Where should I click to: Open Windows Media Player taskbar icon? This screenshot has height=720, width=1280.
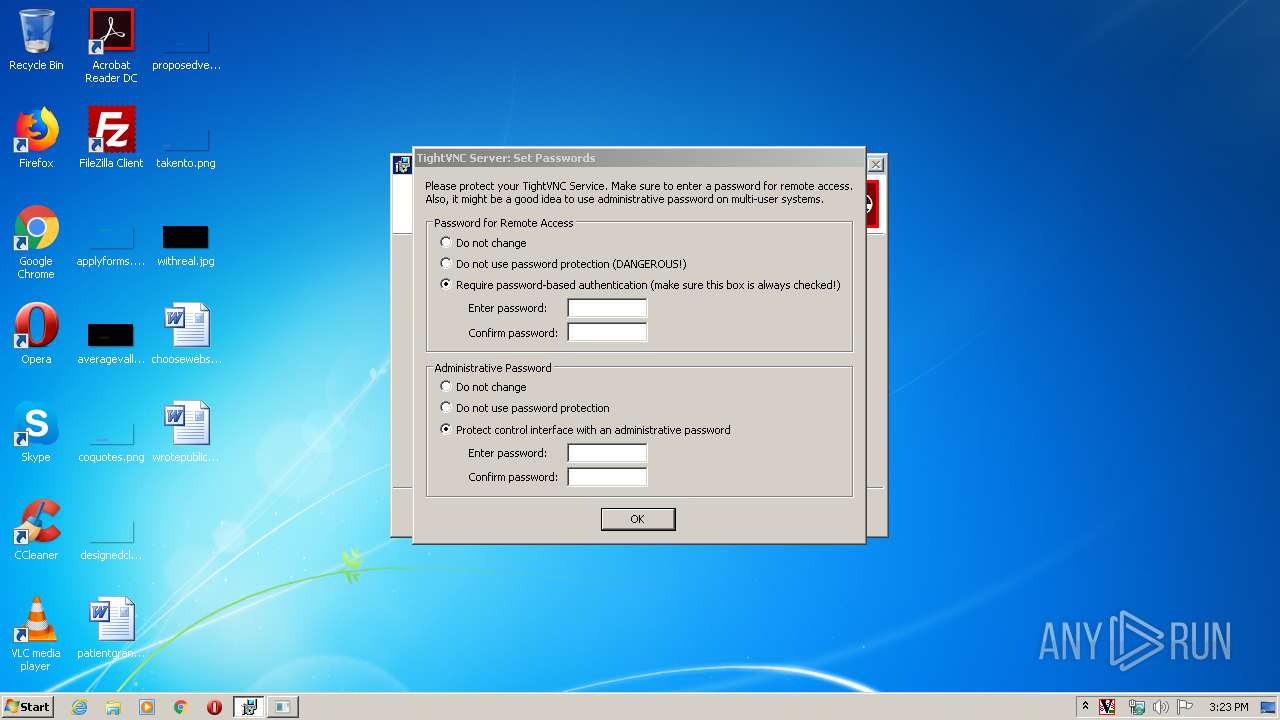click(x=147, y=707)
